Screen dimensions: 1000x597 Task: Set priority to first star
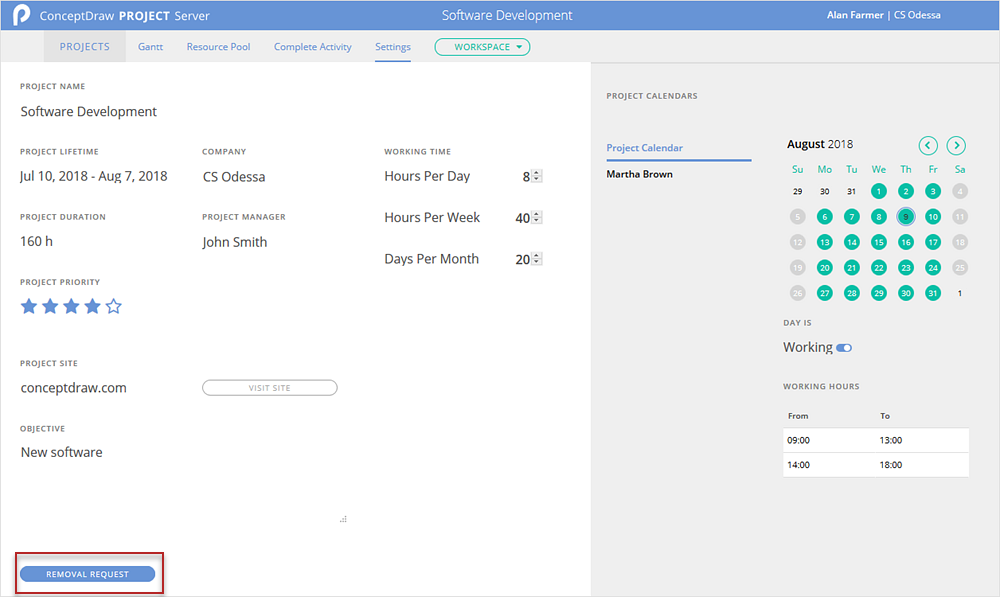(29, 306)
